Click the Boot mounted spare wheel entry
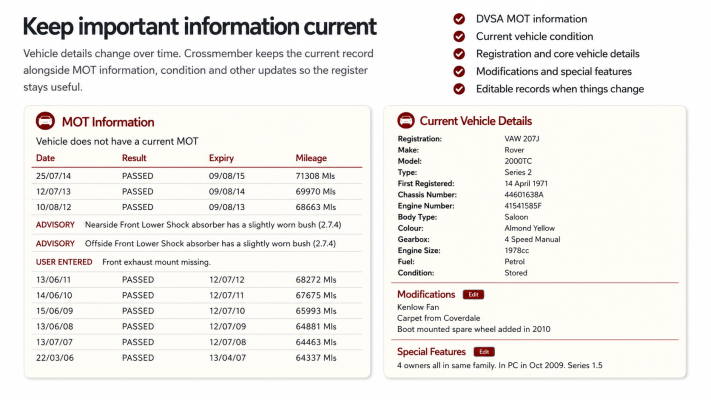This screenshot has height=400, width=711. pos(474,329)
